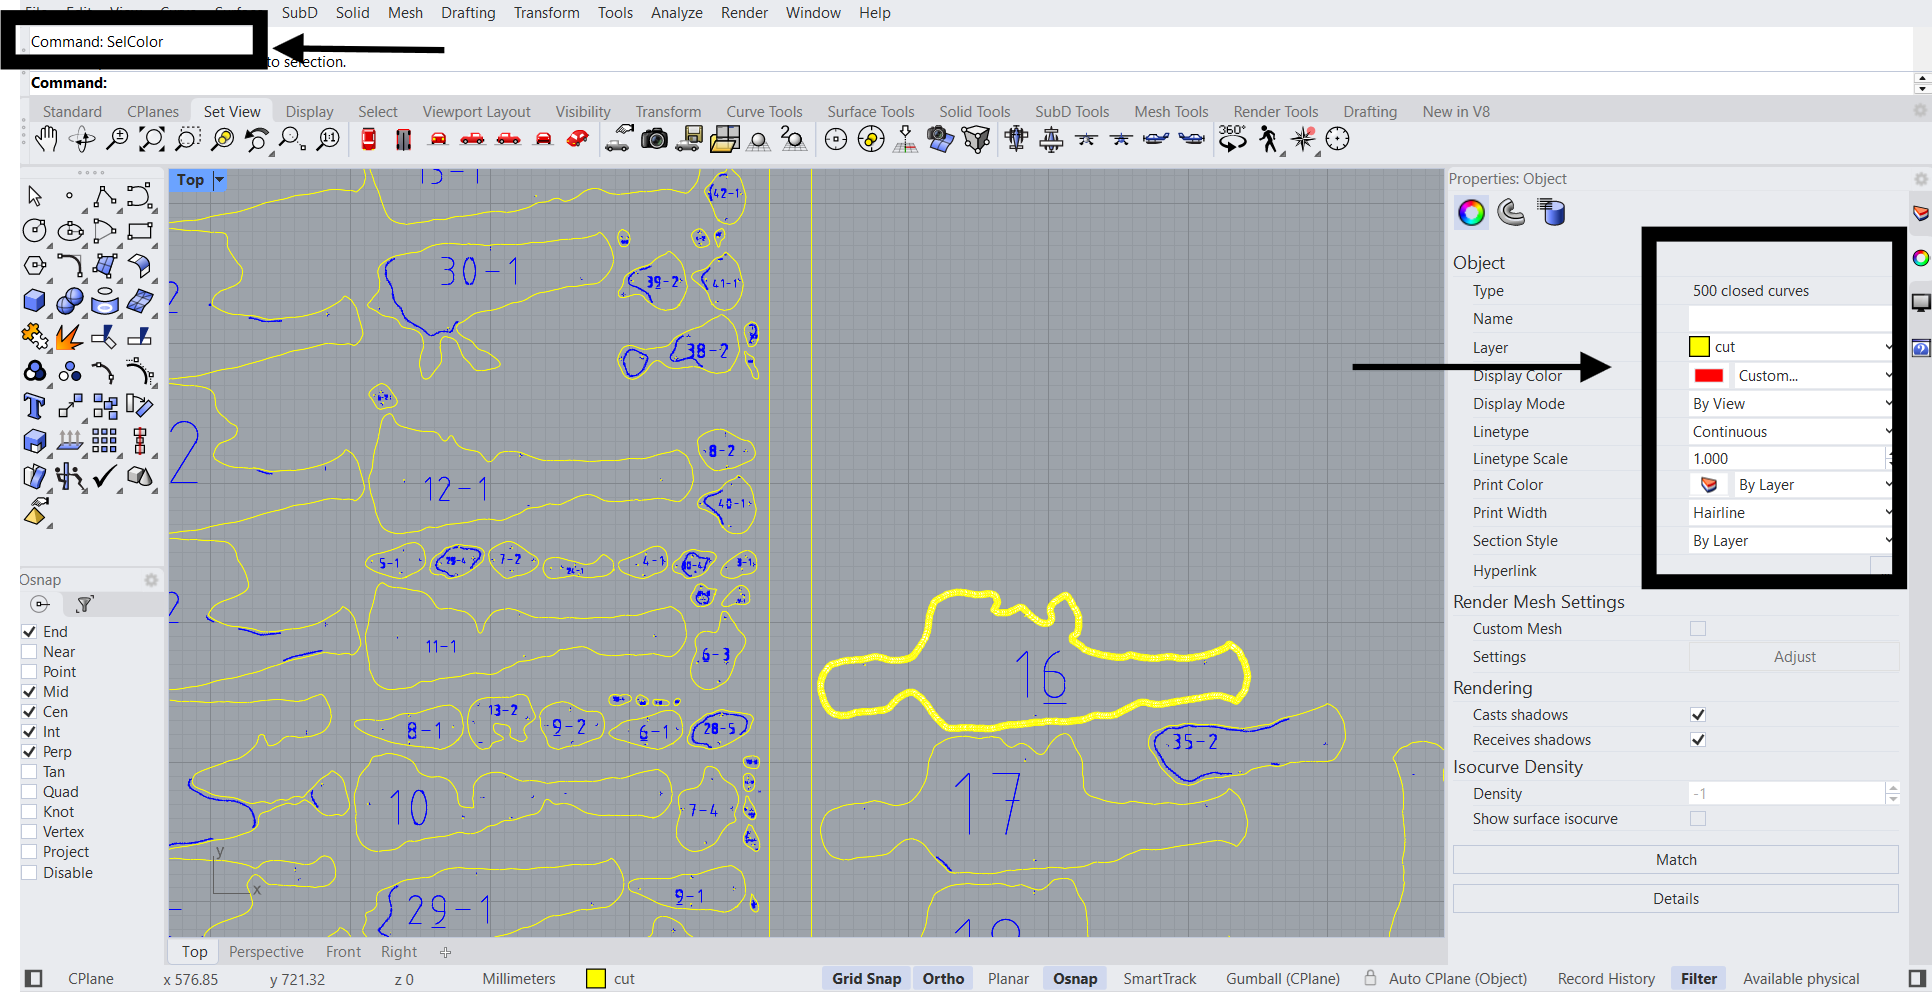Viewport: 1932px width, 992px height.
Task: Open the Material properties icon in Properties panel
Action: [x=1511, y=212]
